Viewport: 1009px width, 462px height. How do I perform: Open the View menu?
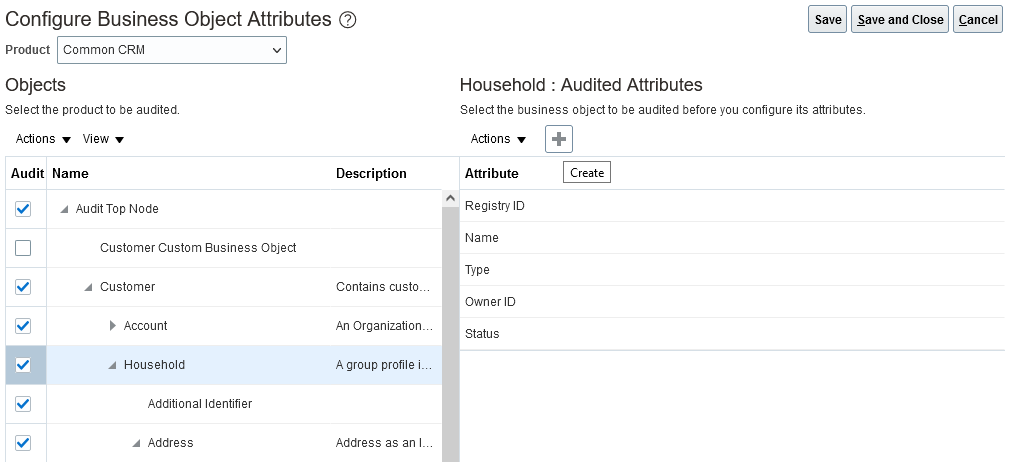[x=103, y=139]
